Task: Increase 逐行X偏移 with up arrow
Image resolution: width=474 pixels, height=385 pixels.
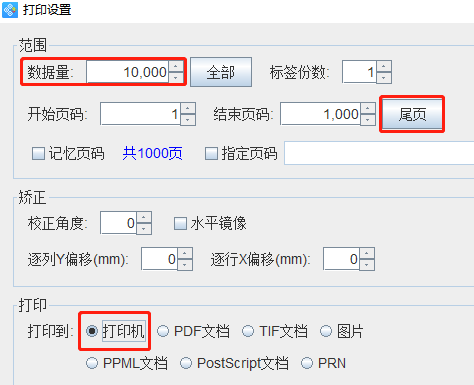Action: (x=367, y=253)
